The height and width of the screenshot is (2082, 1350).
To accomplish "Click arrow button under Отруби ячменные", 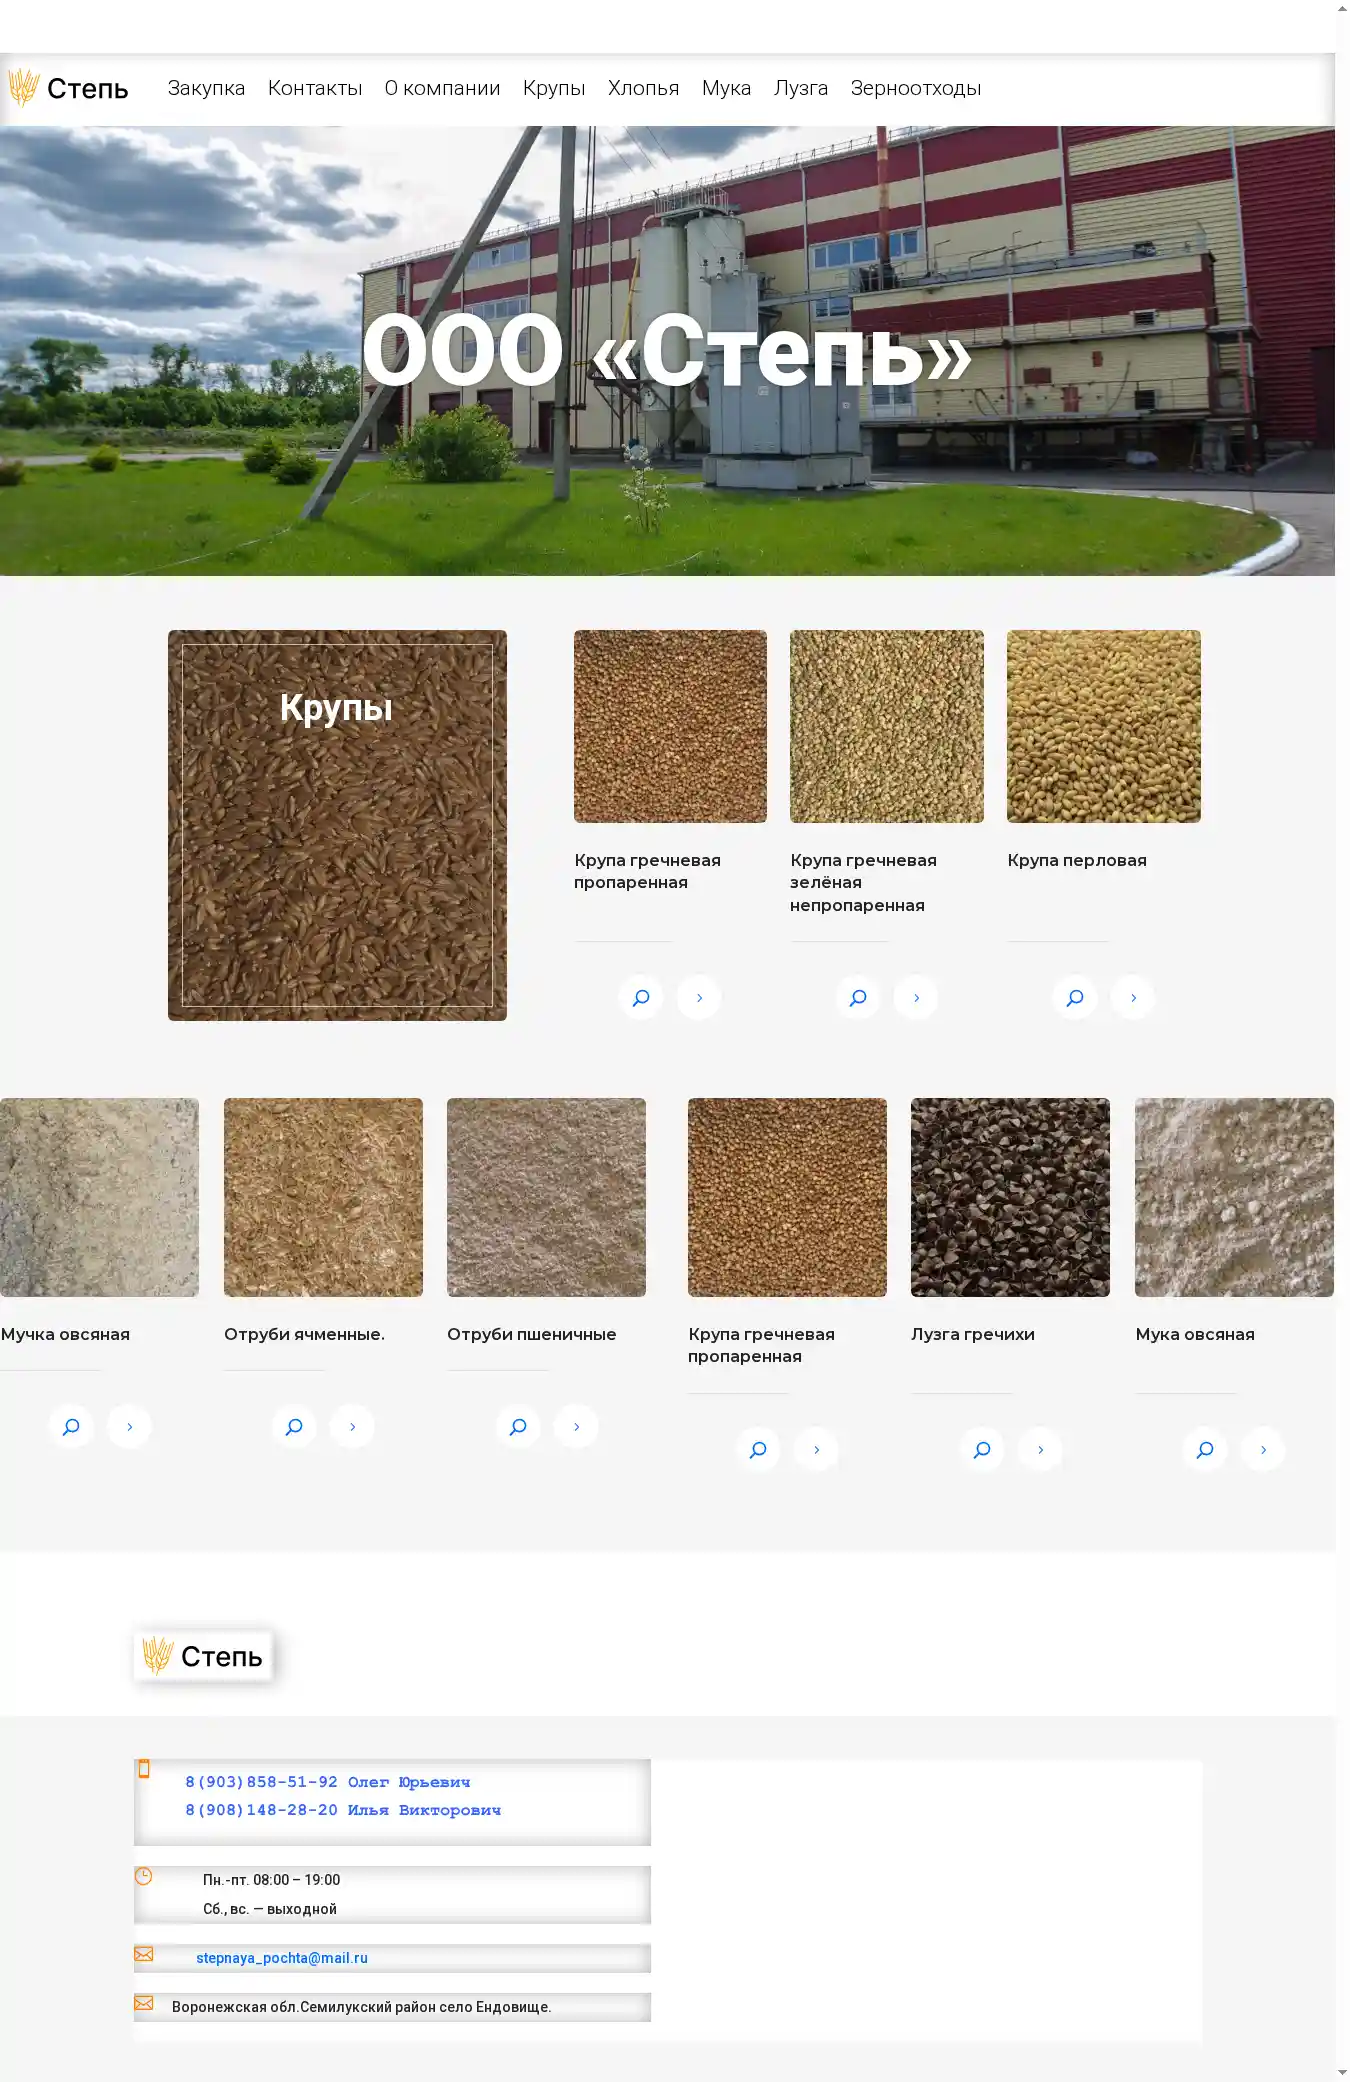I will tap(352, 1427).
